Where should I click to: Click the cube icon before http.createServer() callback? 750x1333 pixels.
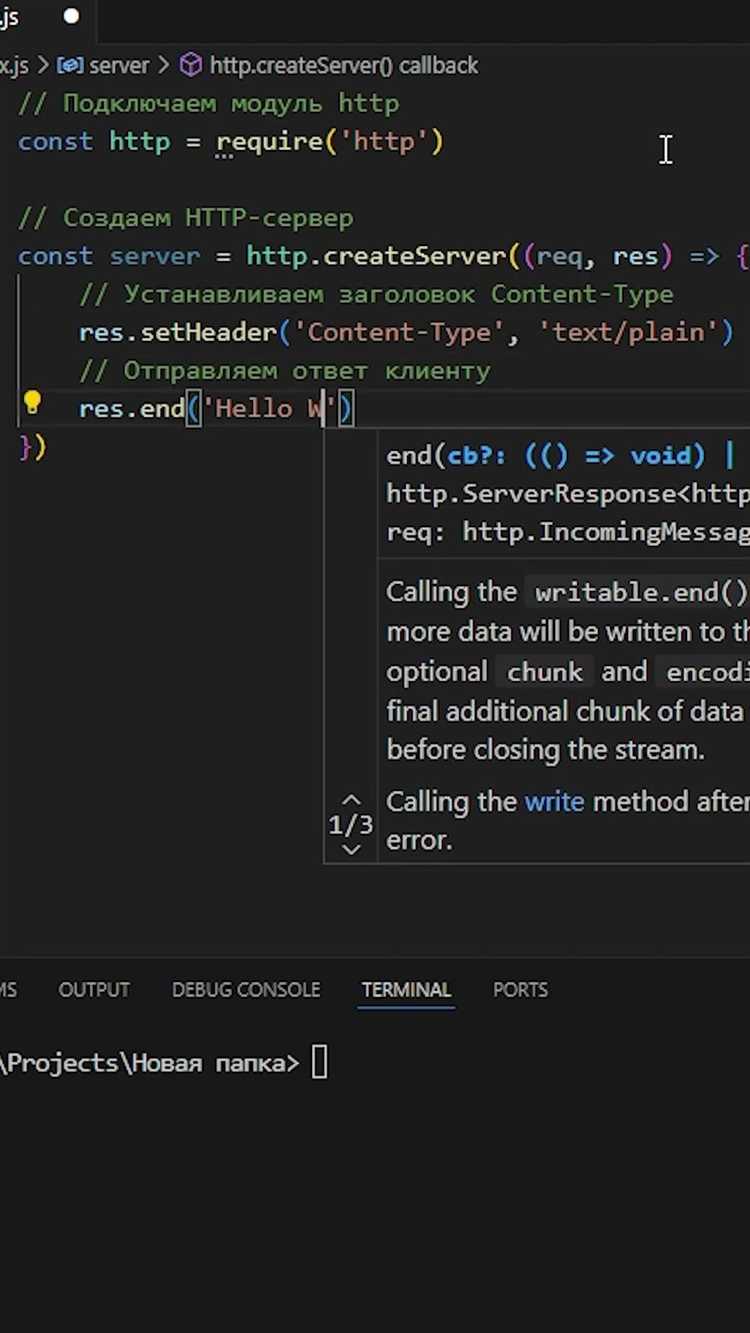(x=190, y=66)
